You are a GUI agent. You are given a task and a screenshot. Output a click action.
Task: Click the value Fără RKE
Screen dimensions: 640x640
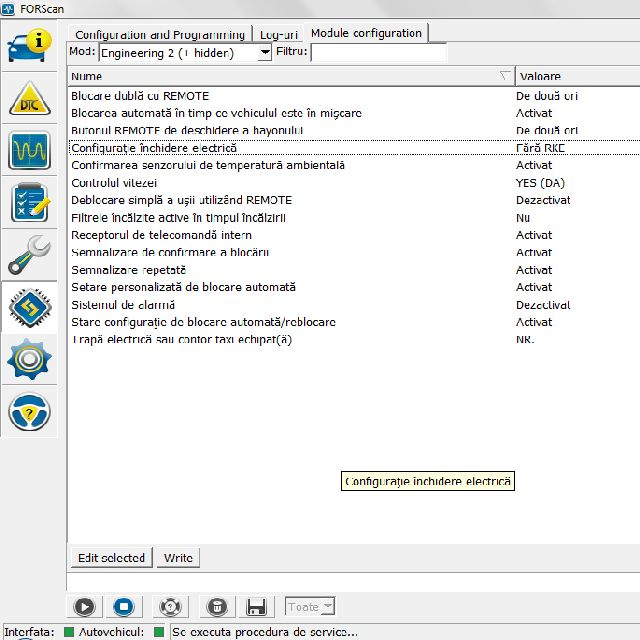tap(540, 148)
